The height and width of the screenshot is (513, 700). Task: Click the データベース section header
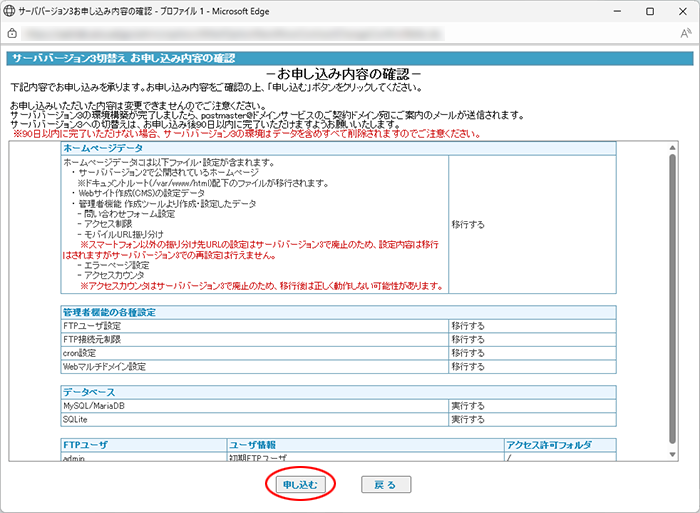click(90, 393)
